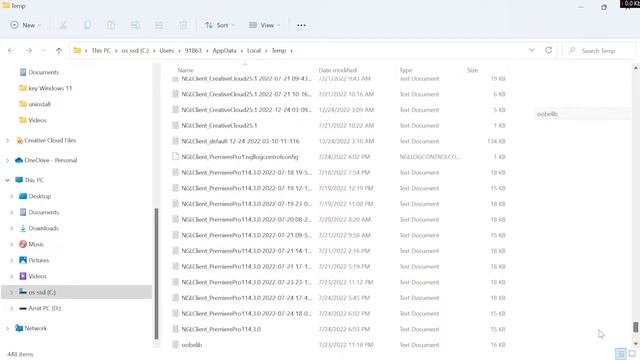640x360 pixels.
Task: Switch to large icons view in status bar
Action: coord(632,353)
